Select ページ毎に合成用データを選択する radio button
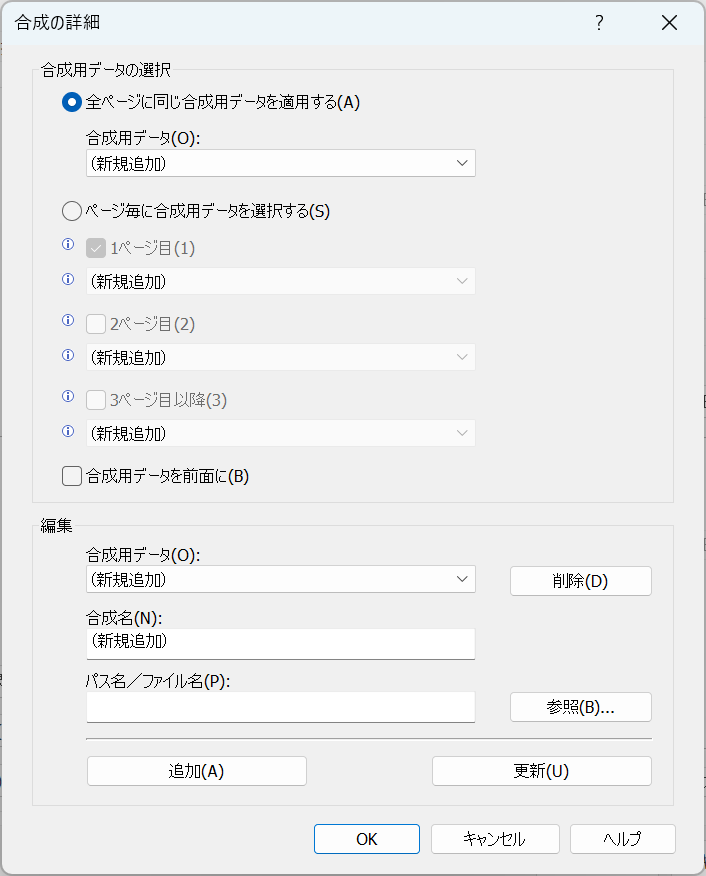 pyautogui.click(x=72, y=211)
